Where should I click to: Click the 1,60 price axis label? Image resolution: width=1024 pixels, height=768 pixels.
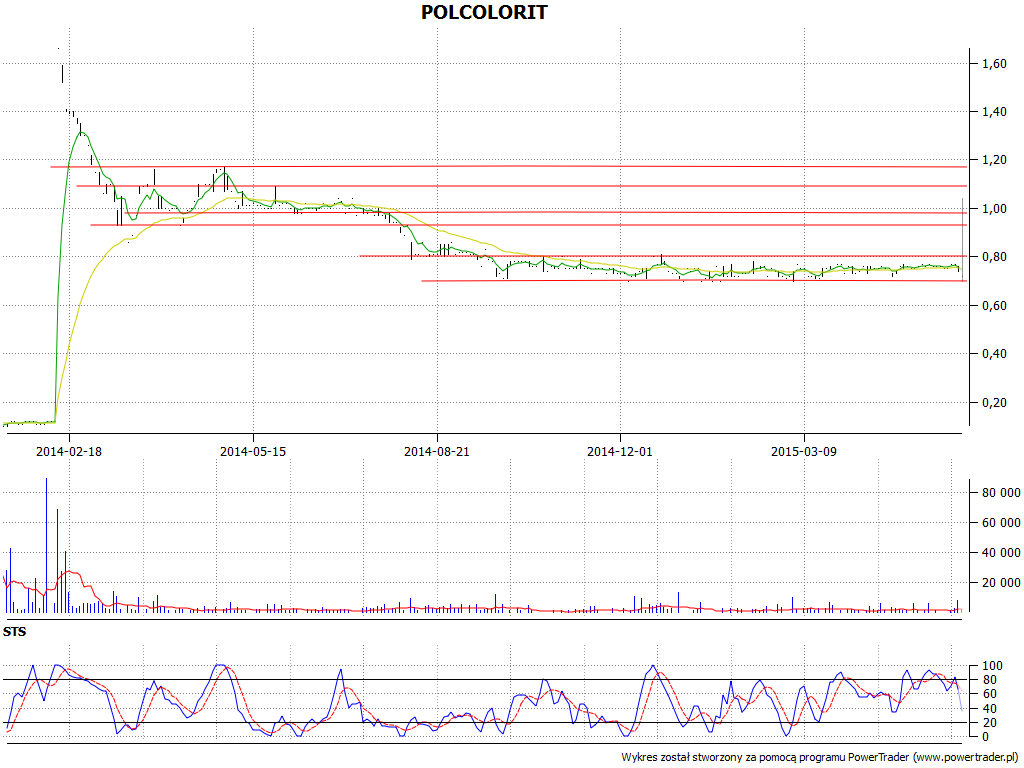pyautogui.click(x=994, y=64)
